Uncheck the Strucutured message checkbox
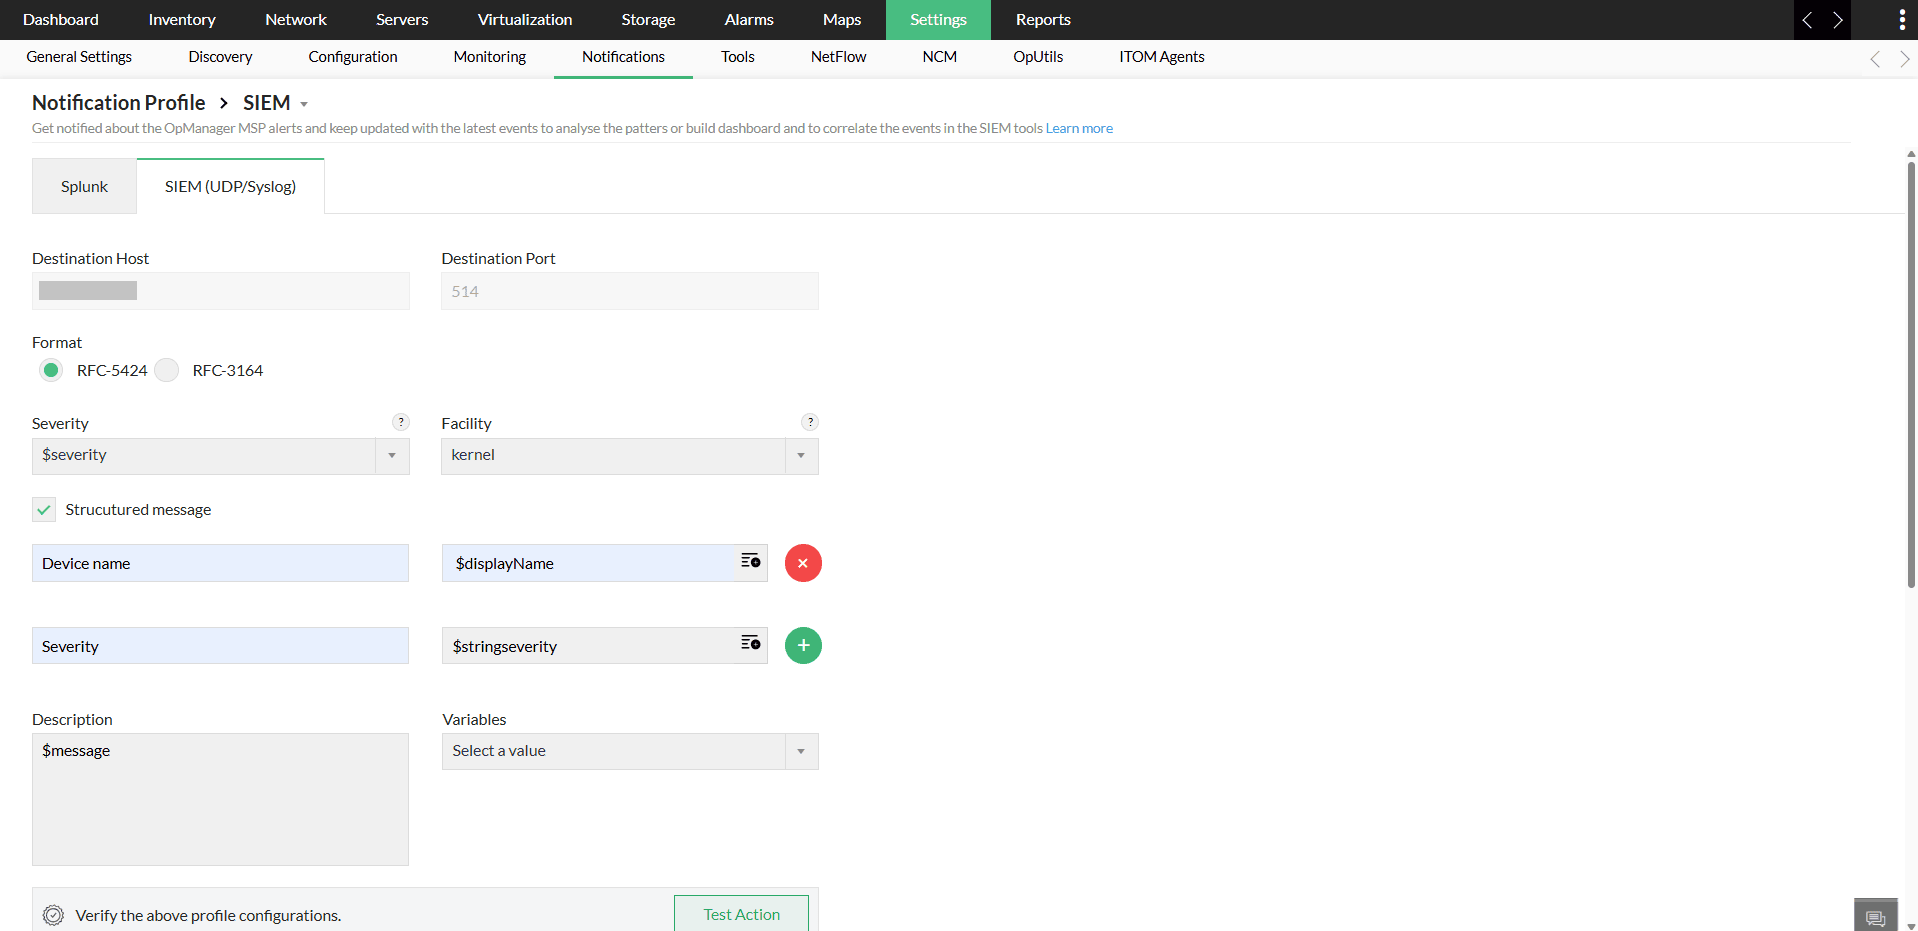The height and width of the screenshot is (931, 1918). click(x=44, y=509)
